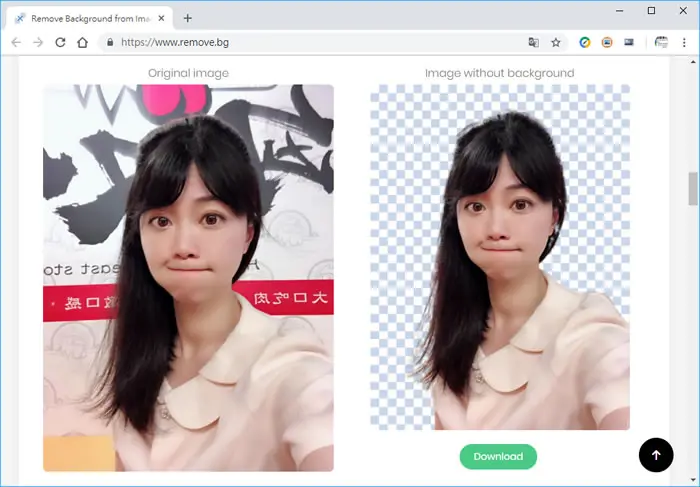Click the calendar extension icon in toolbar
The height and width of the screenshot is (487, 700).
661,42
